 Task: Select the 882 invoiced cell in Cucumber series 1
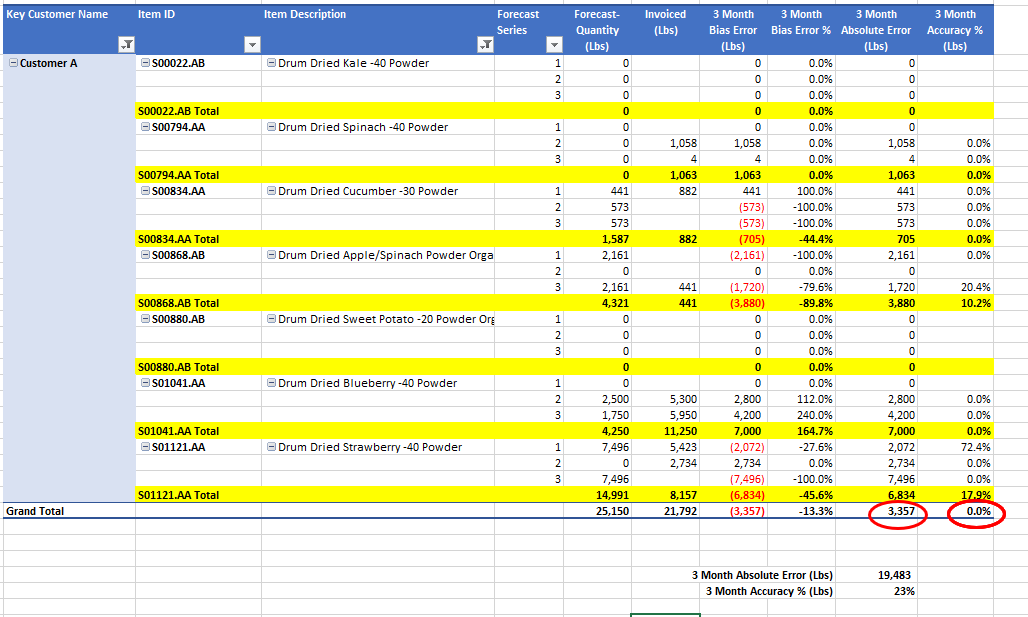pos(687,191)
